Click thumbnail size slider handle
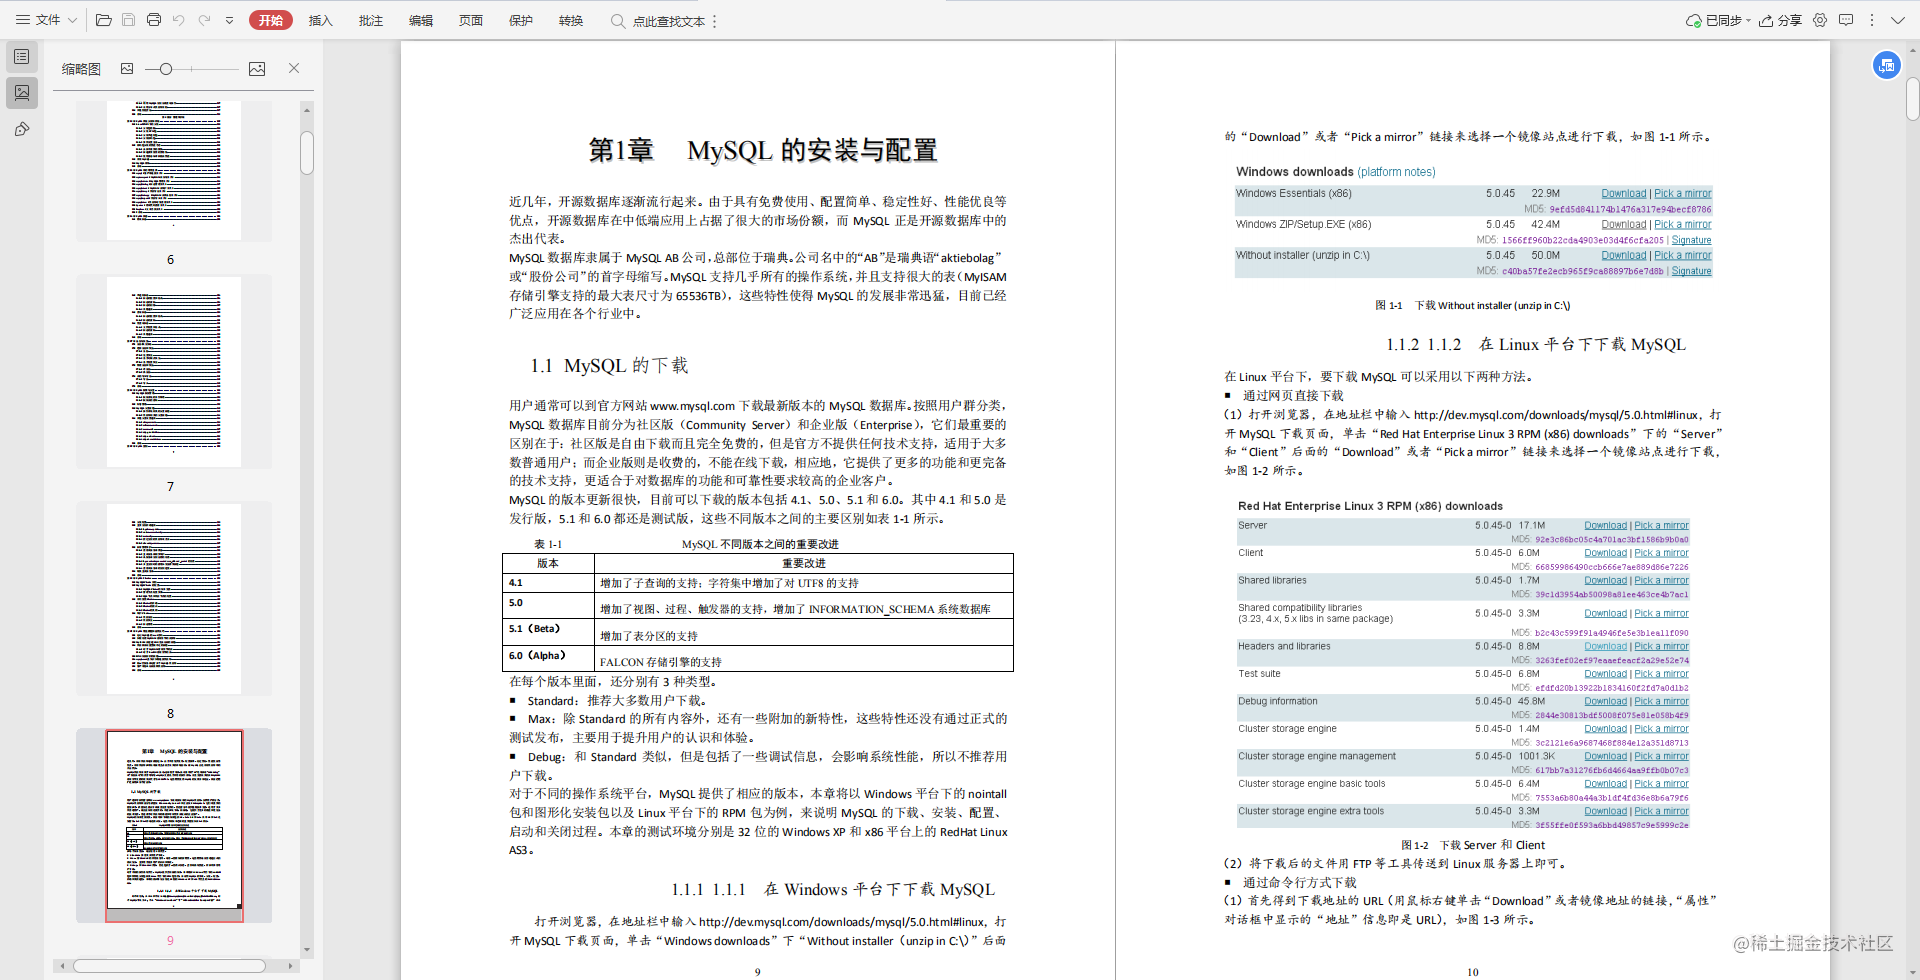 tap(166, 68)
